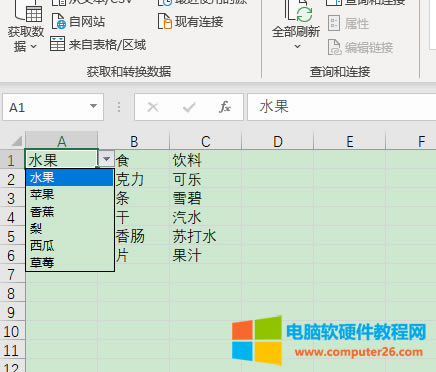Choose 水果 in the dropdown list

[x=70, y=177]
